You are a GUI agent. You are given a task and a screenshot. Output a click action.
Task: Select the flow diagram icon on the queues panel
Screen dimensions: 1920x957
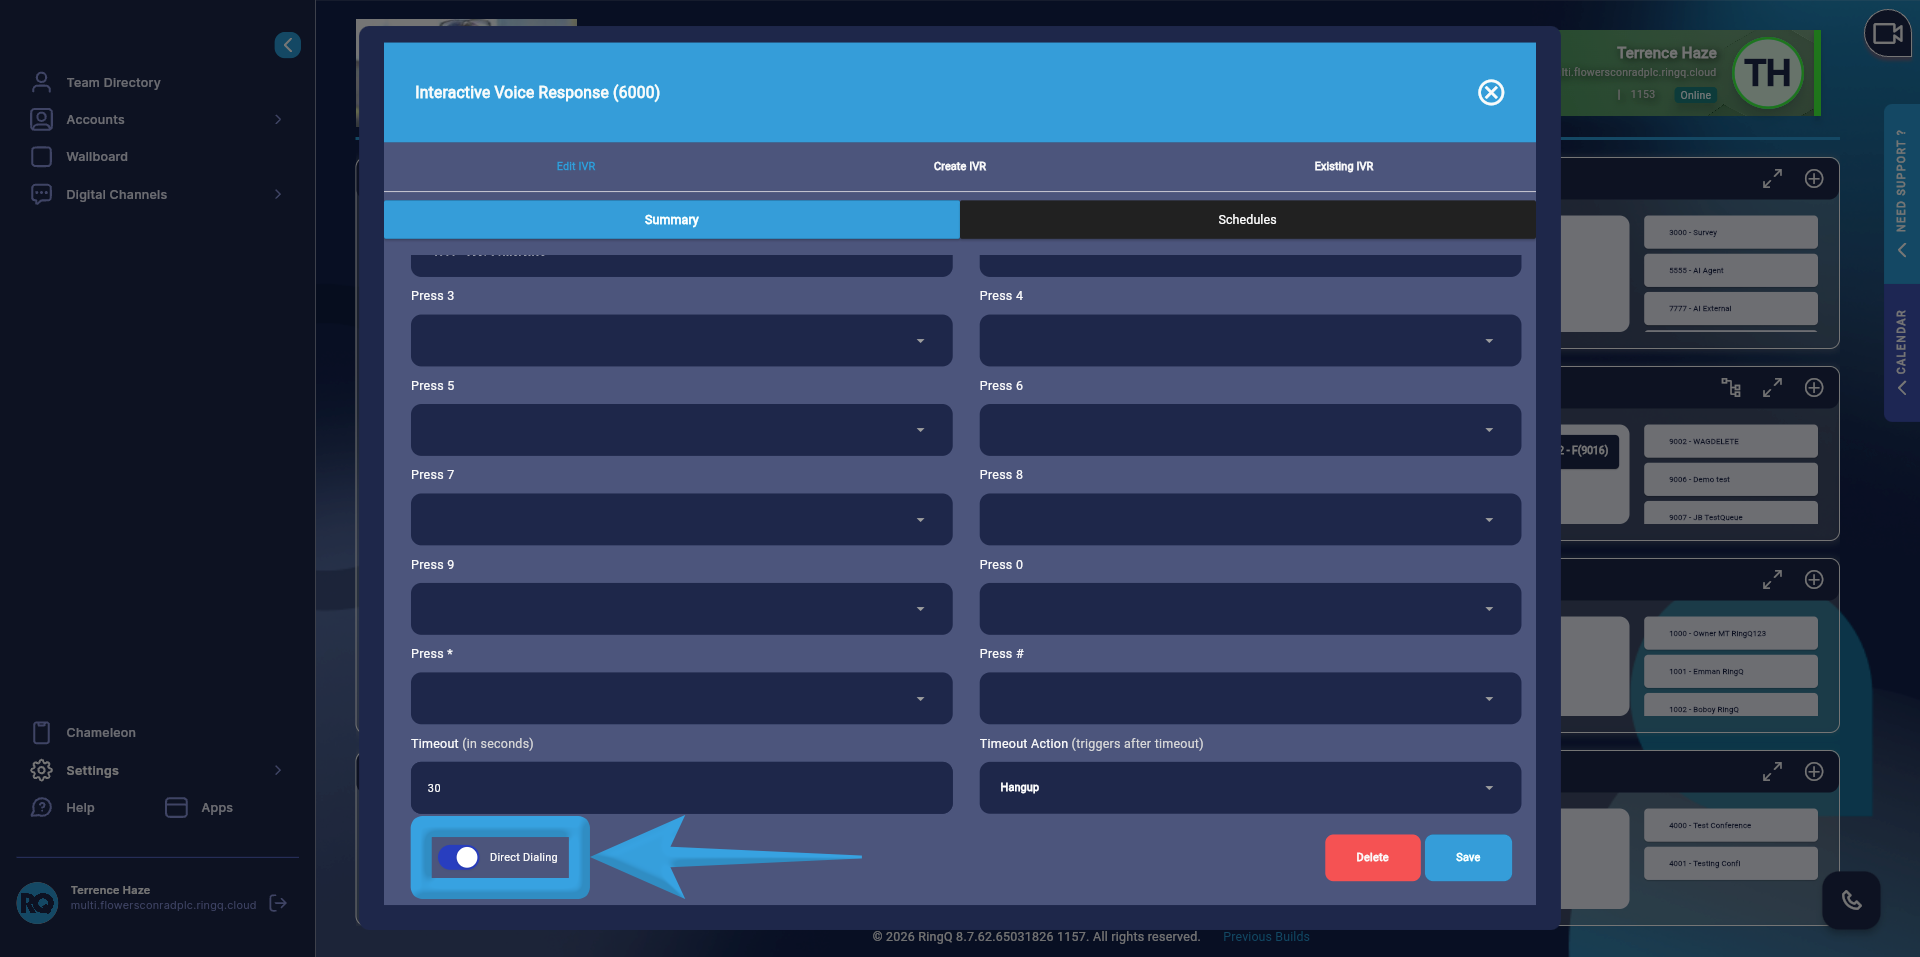1733,389
